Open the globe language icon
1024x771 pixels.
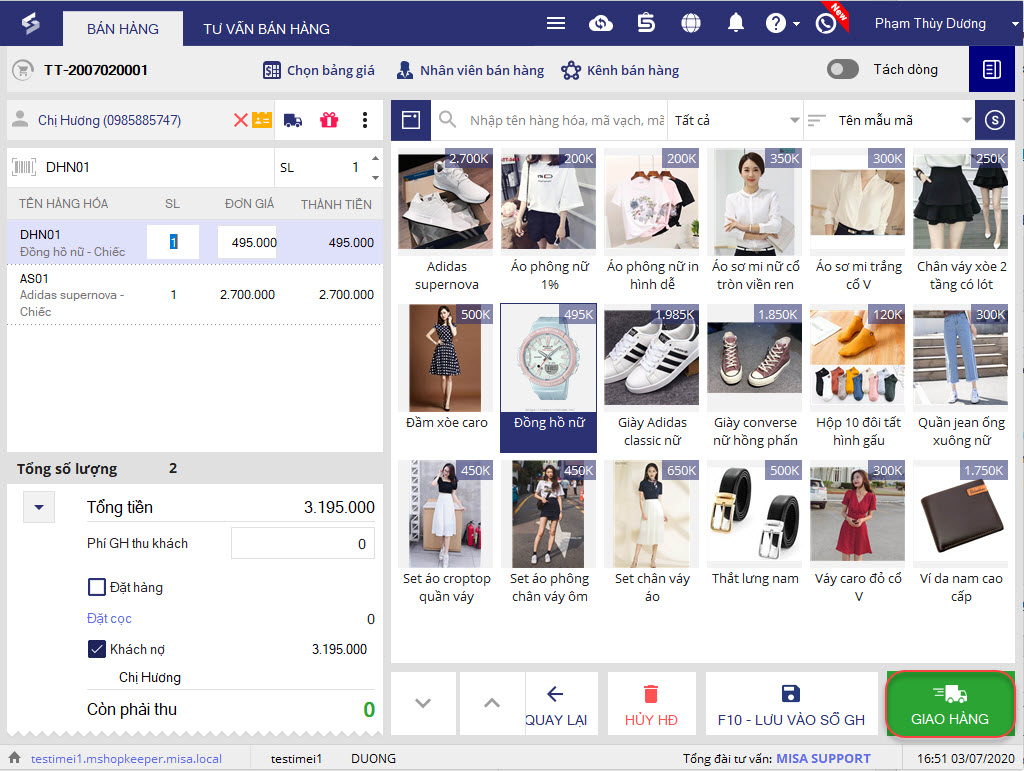690,24
